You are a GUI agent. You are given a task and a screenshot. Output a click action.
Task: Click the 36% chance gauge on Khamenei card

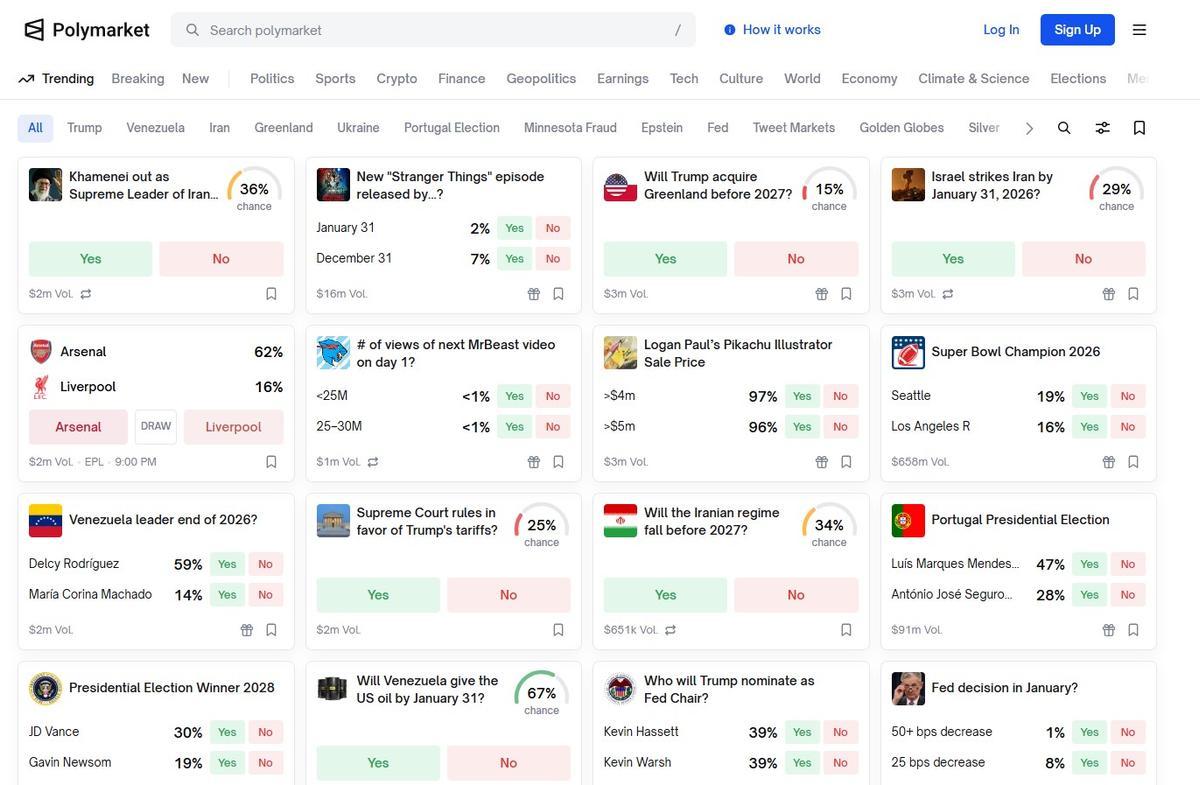pyautogui.click(x=254, y=190)
